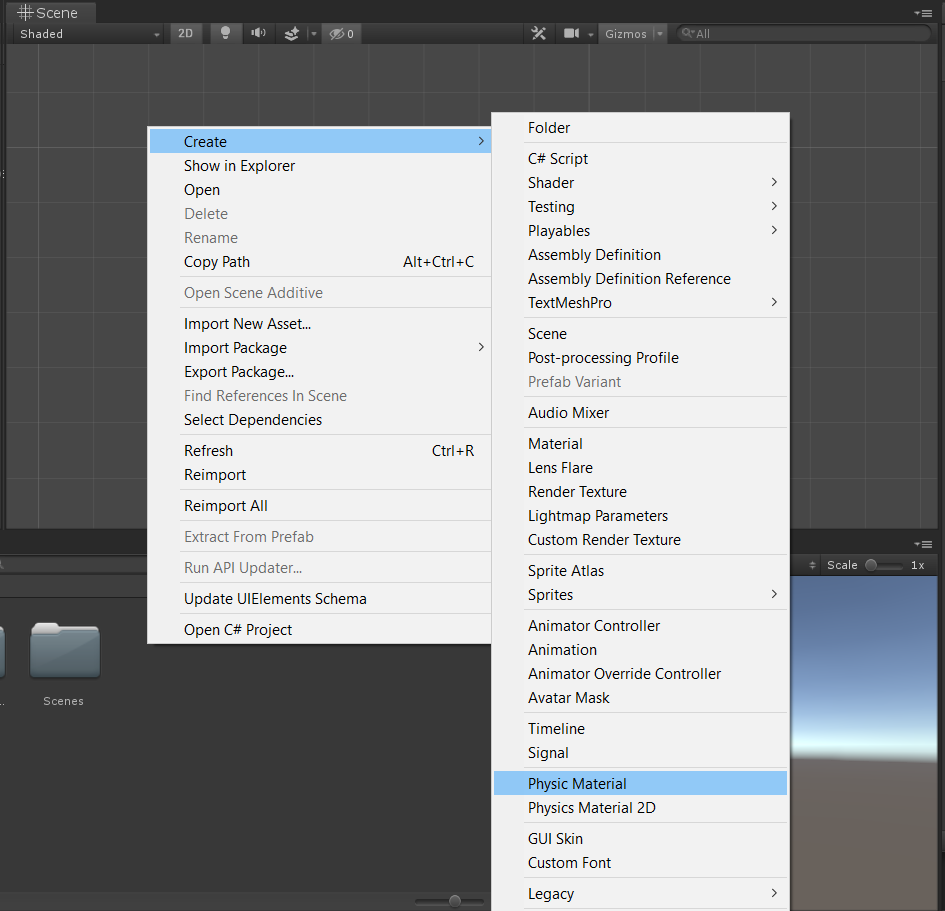Create a Signal asset
Image resolution: width=945 pixels, height=911 pixels.
click(x=640, y=753)
